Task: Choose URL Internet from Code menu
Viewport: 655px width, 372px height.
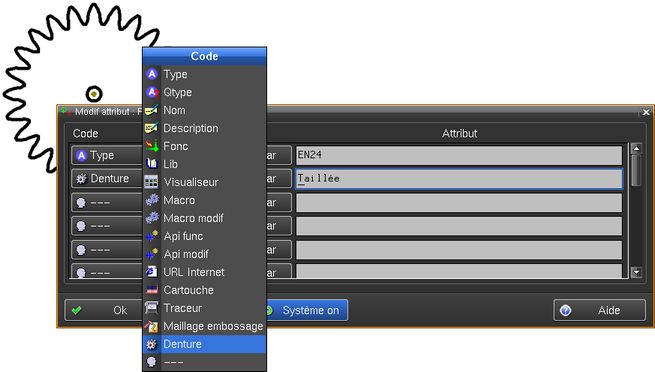Action: 204,272
